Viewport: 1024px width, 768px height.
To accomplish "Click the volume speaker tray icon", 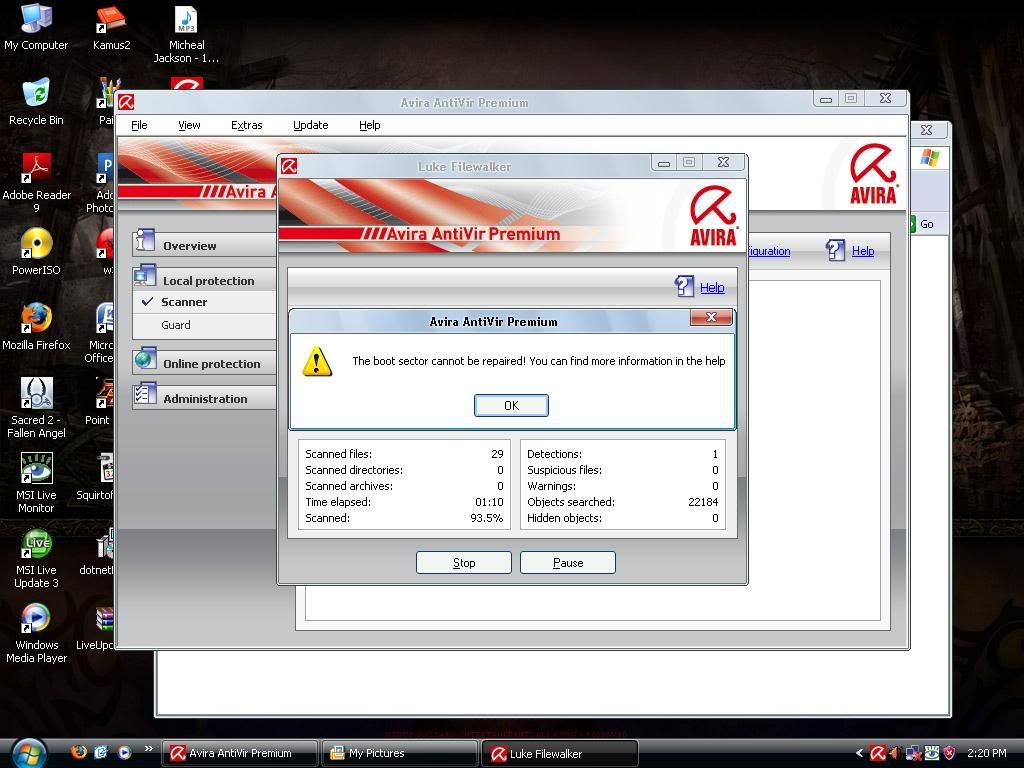I will (x=895, y=753).
